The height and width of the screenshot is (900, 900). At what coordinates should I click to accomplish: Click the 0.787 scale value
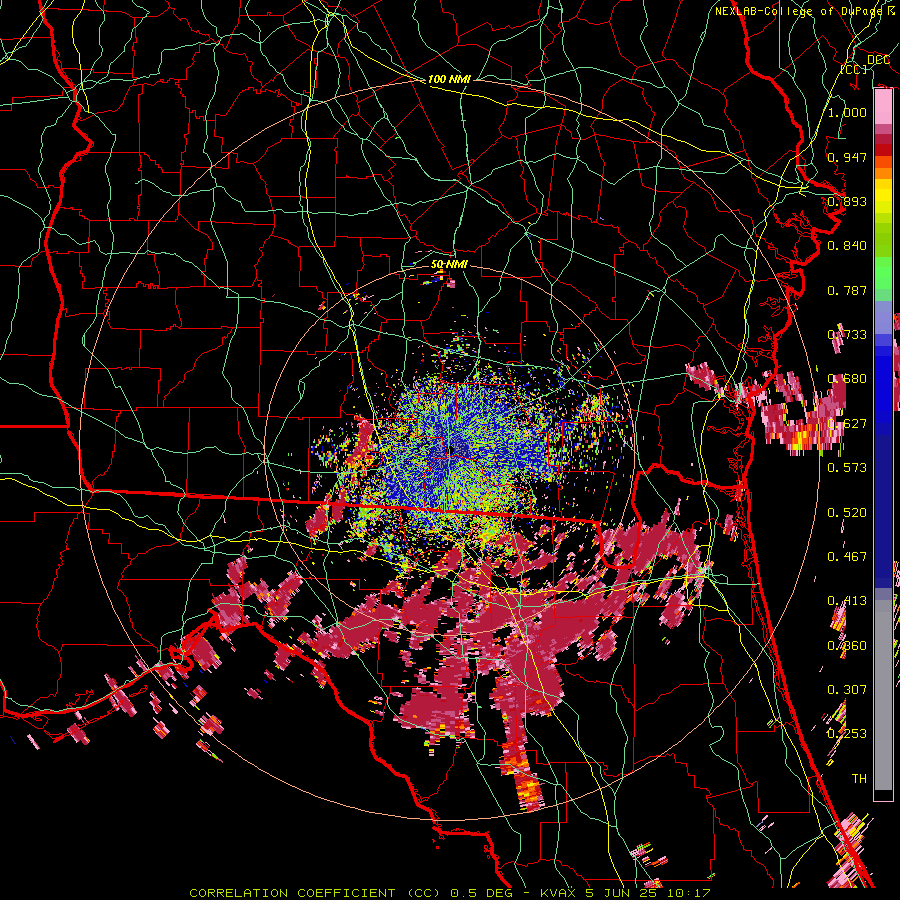click(x=847, y=290)
